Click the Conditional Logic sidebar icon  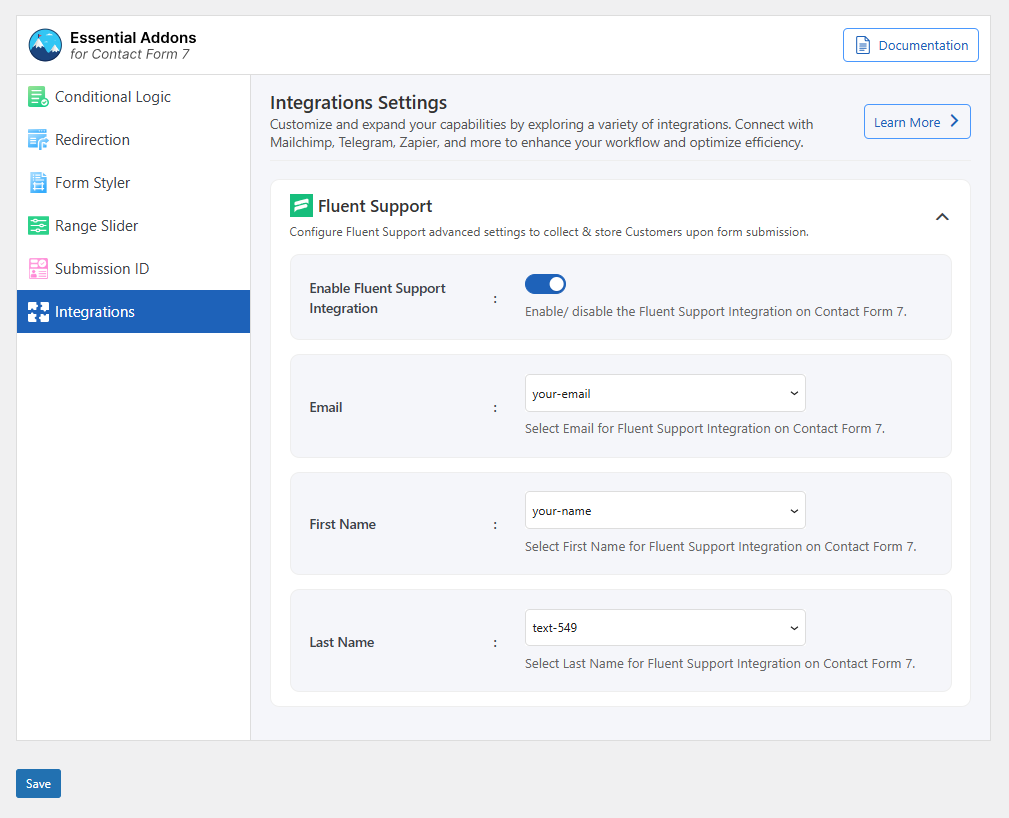coord(38,97)
